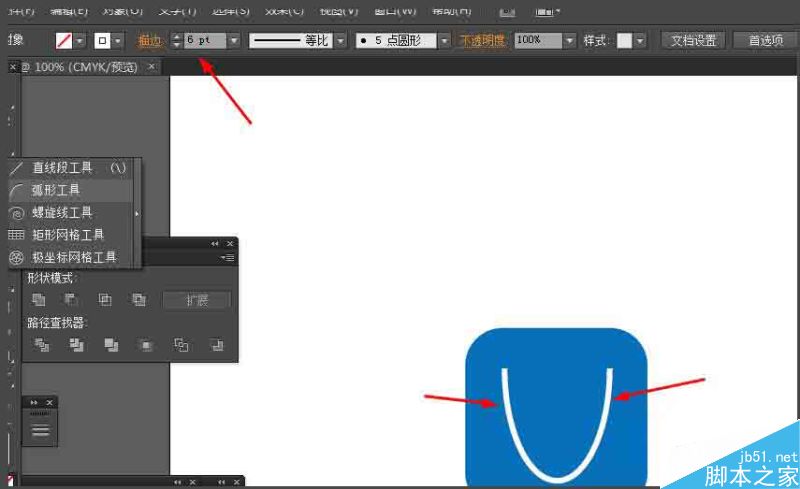Open the 选择(S) menu

[x=231, y=10]
